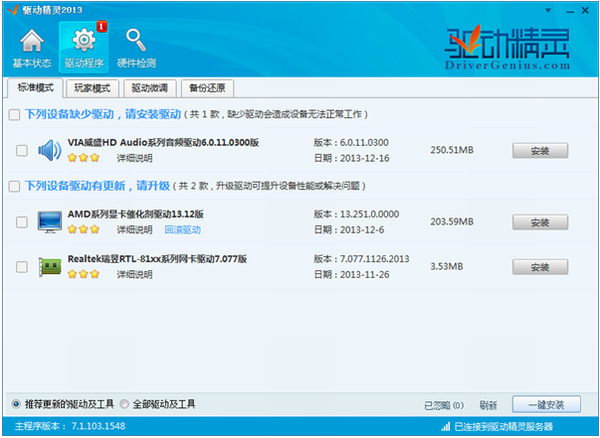Click the 下列设备缺少驱动，请安装驱动 heading
The height and width of the screenshot is (438, 600).
pos(103,114)
